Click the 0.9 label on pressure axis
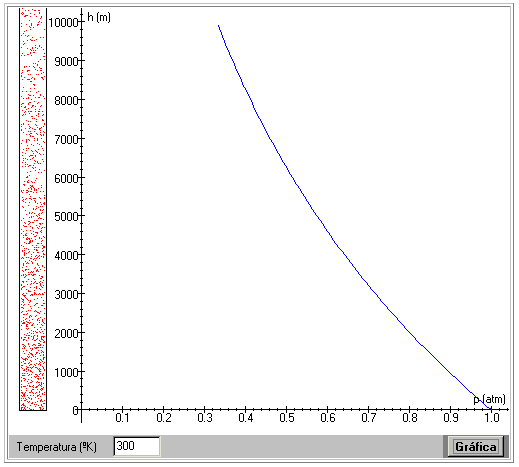The image size is (519, 467). pyautogui.click(x=451, y=418)
